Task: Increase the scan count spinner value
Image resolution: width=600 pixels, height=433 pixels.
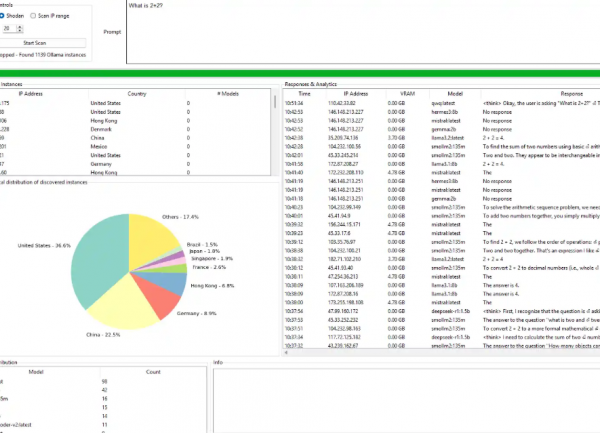Action: 22,28
